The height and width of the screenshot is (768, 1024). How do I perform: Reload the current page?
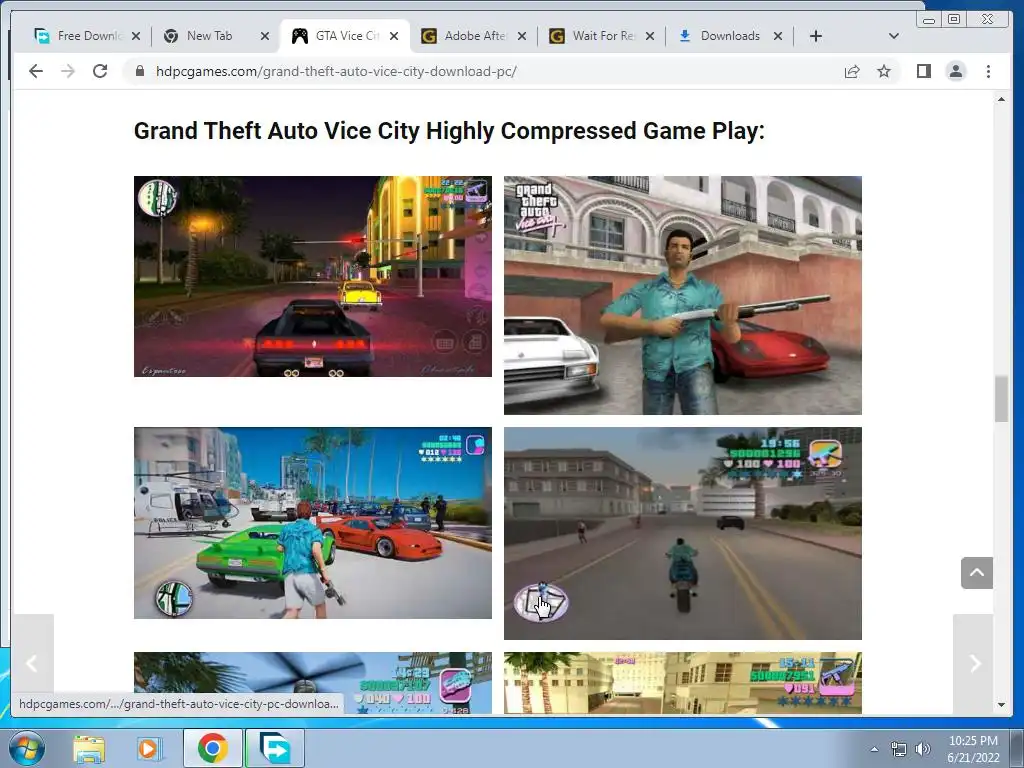pyautogui.click(x=100, y=71)
